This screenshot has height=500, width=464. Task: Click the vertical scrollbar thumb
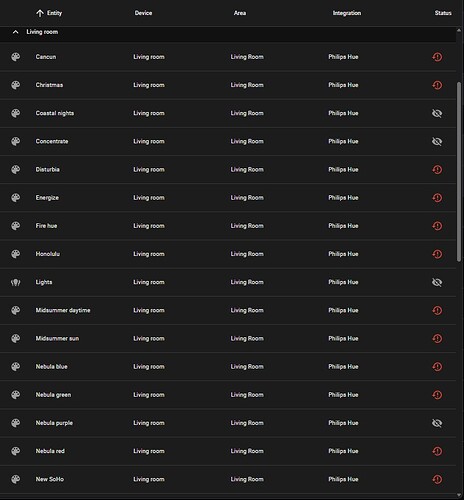click(x=459, y=172)
